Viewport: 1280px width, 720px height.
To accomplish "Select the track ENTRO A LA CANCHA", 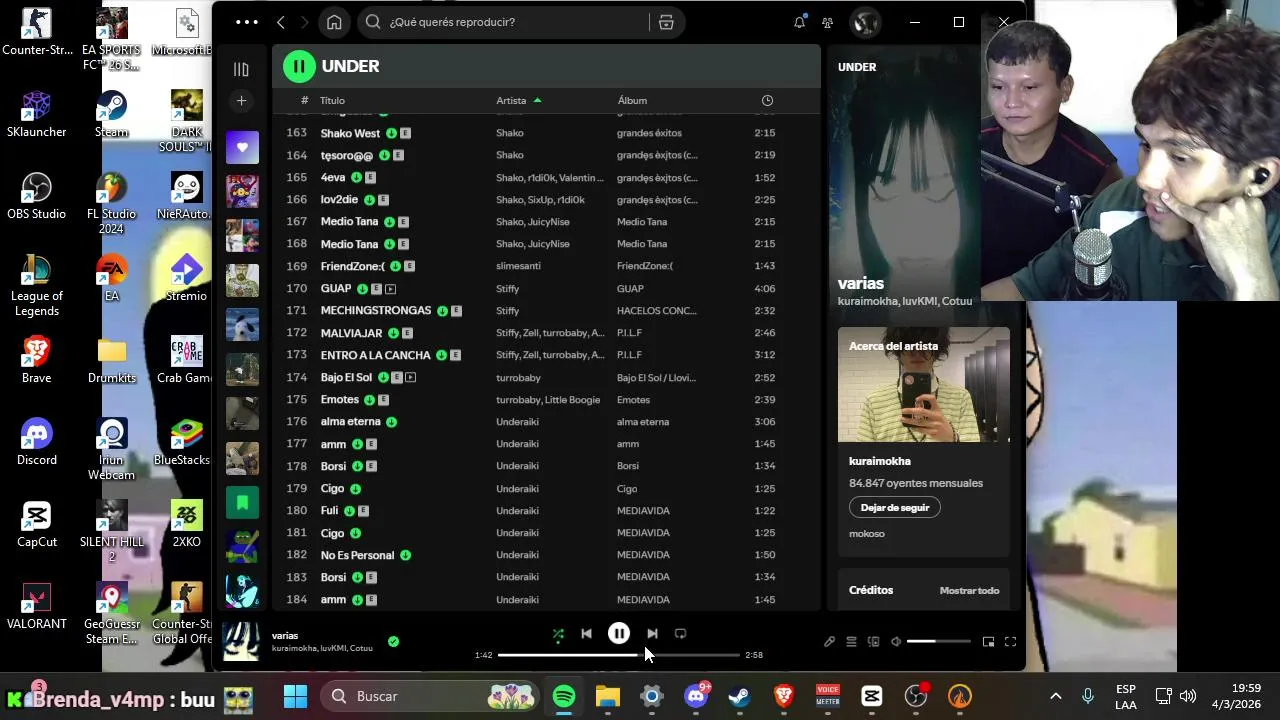I will (375, 355).
